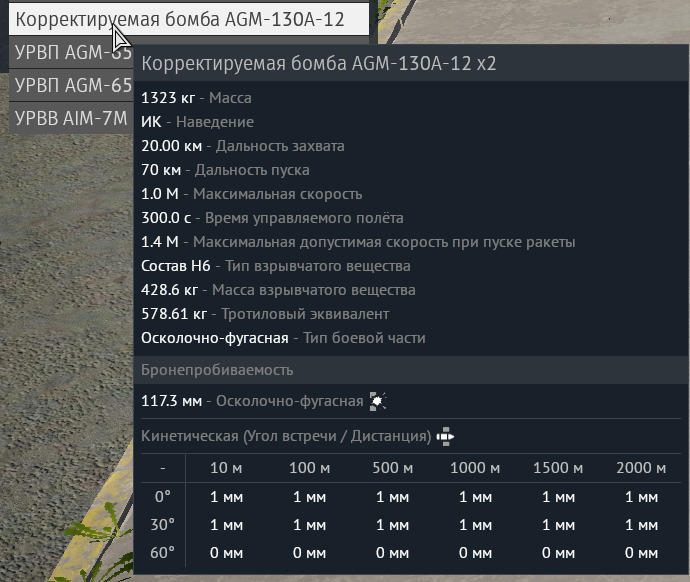Click '578.61 кг - Тротиловый эквивалент'

pos(265,314)
